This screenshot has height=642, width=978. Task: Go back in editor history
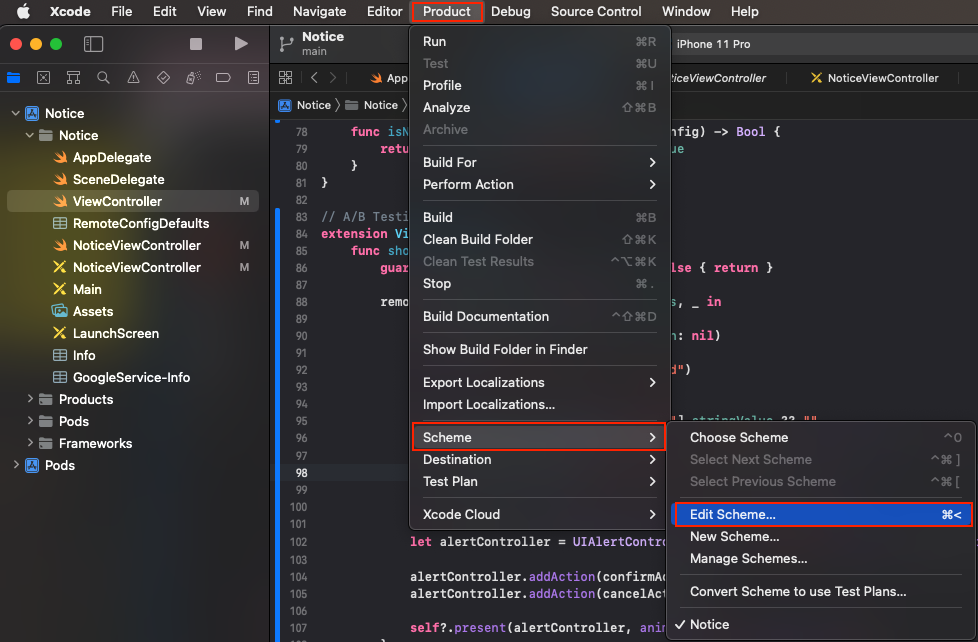tap(314, 78)
